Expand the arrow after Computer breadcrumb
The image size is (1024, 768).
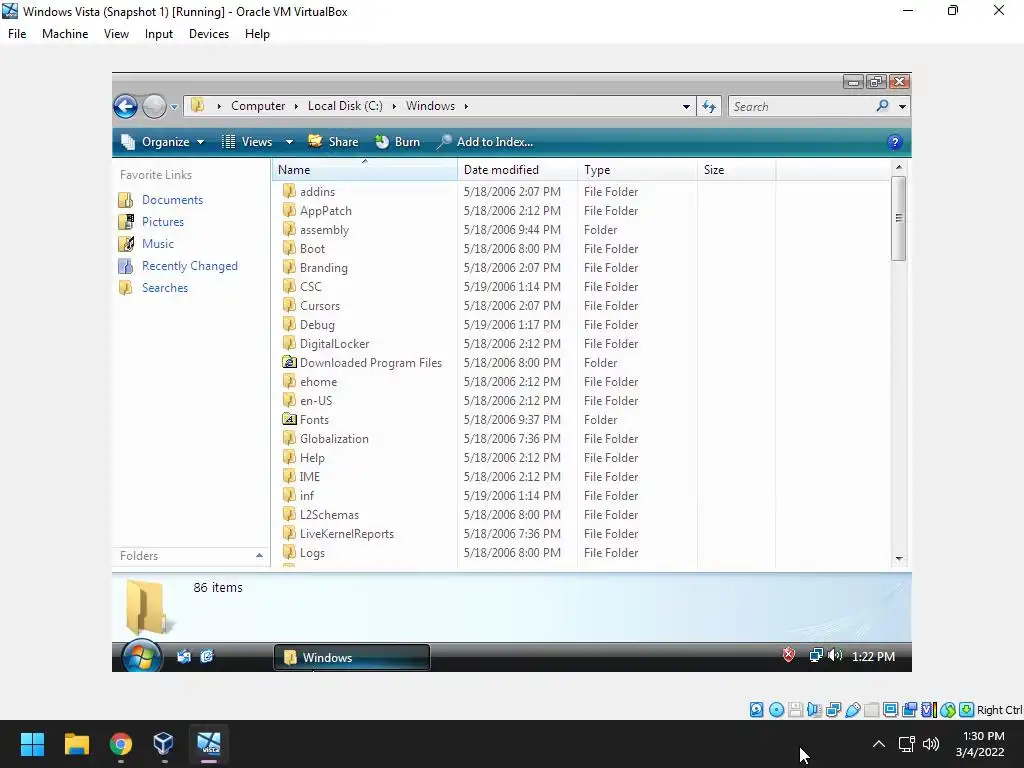(x=296, y=106)
